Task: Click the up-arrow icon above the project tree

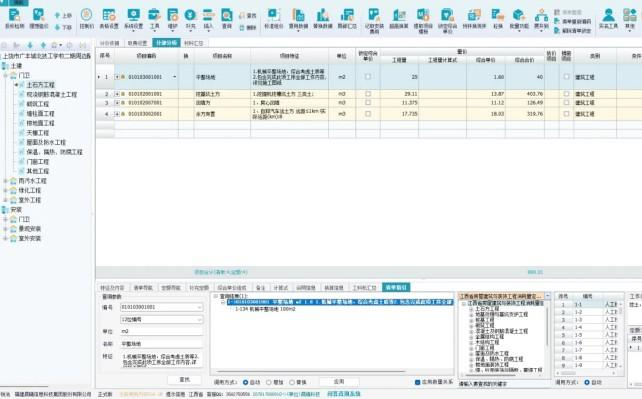Action: (43, 45)
